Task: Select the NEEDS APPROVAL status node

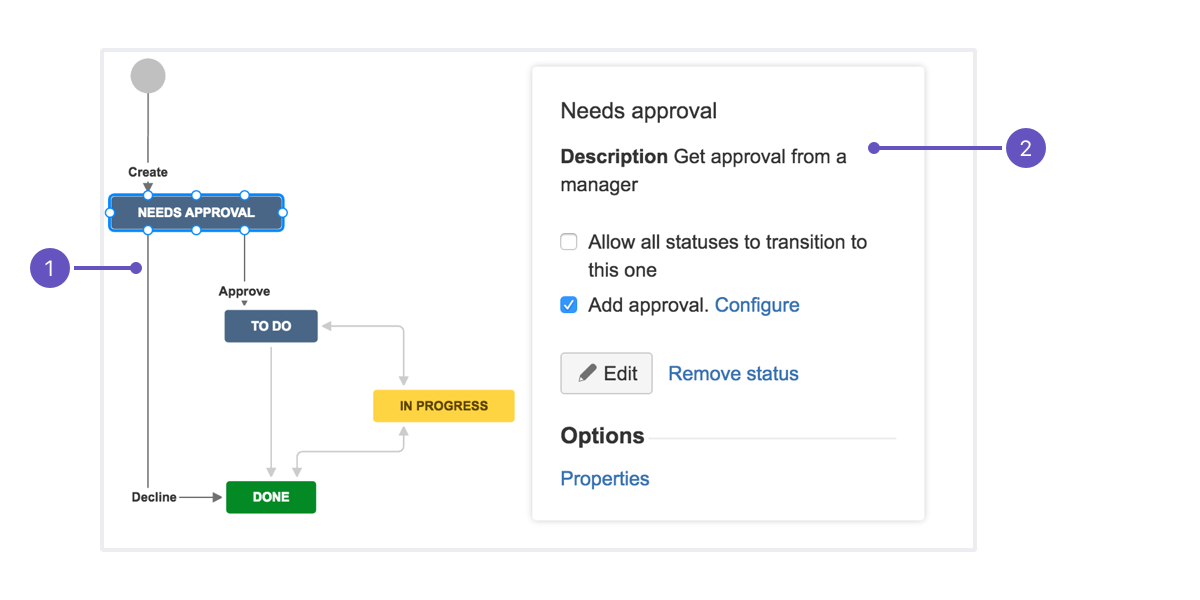Action: (196, 213)
